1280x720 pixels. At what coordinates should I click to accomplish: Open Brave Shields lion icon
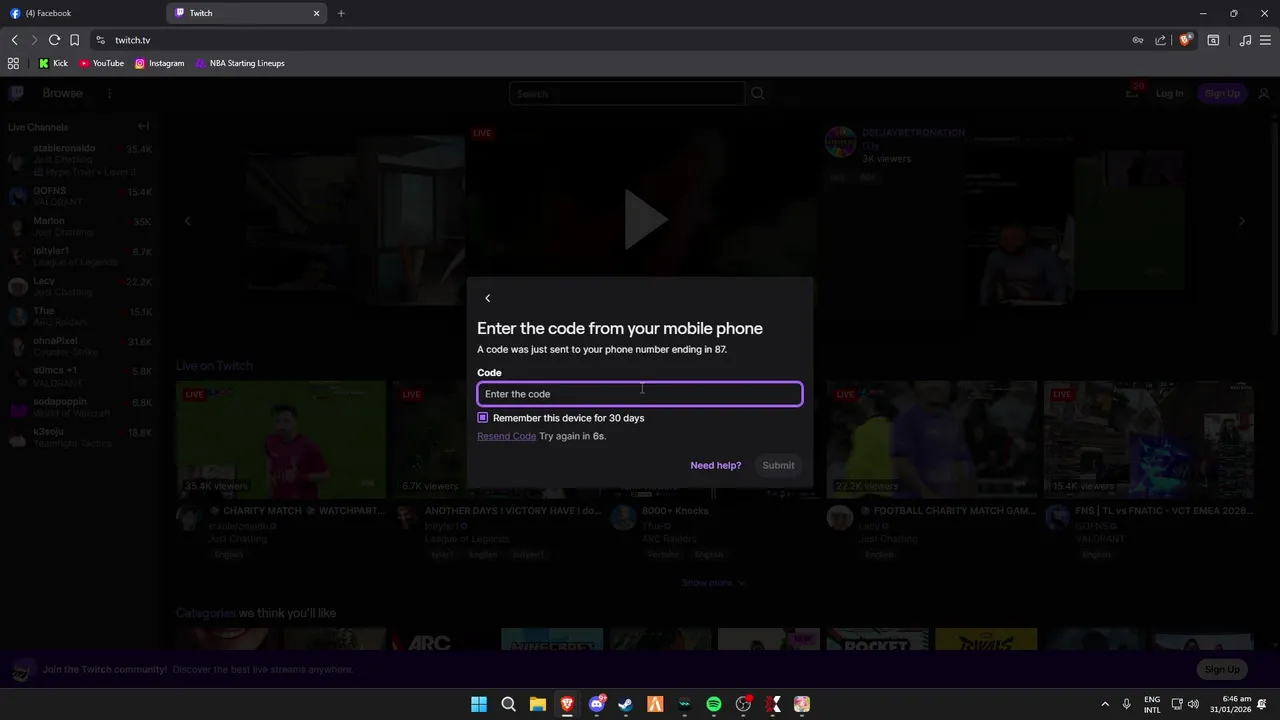(x=1186, y=40)
